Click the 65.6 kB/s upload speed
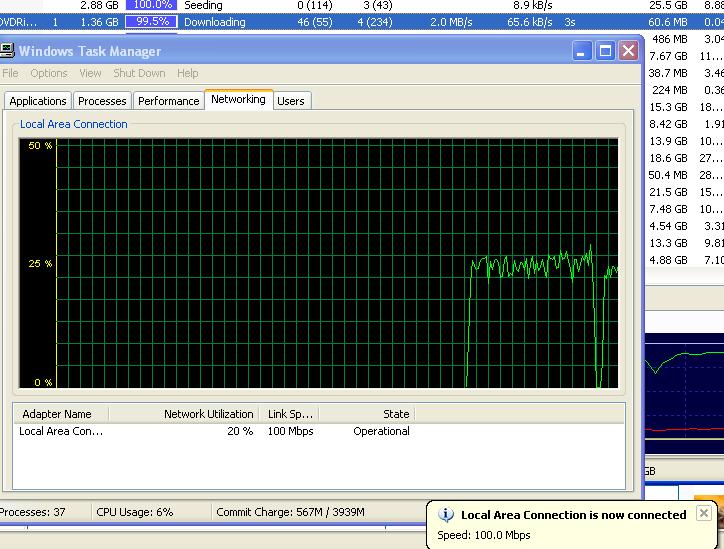The width and height of the screenshot is (724, 549). (530, 22)
